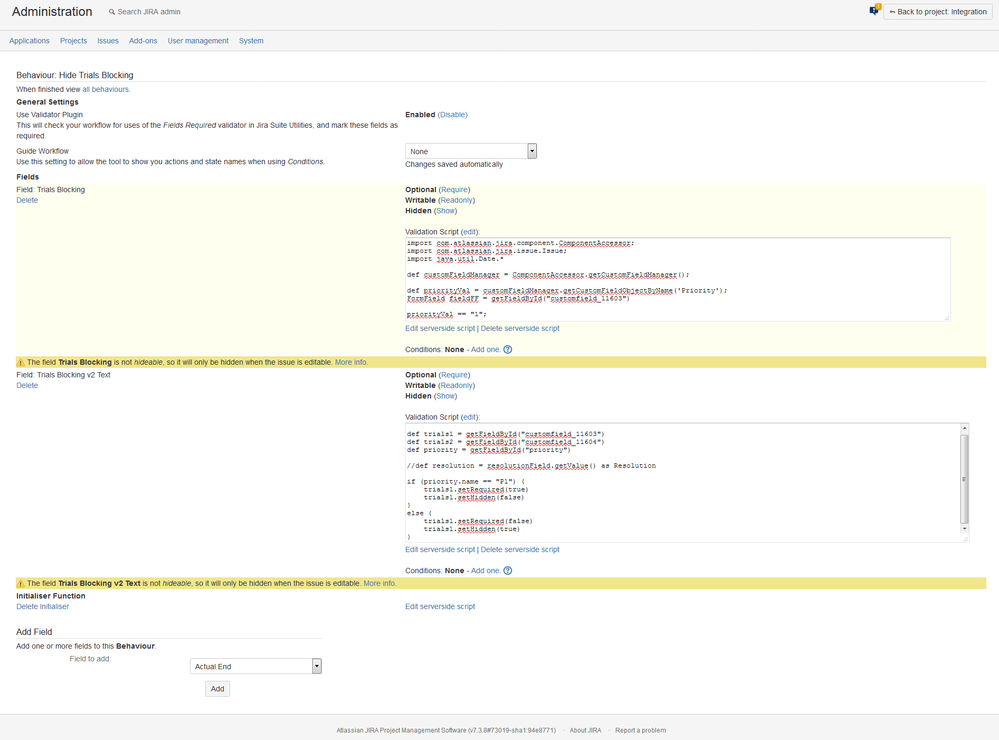Screen dimensions: 999x740
Task: Delete the Initialiser function
Action: (x=43, y=607)
